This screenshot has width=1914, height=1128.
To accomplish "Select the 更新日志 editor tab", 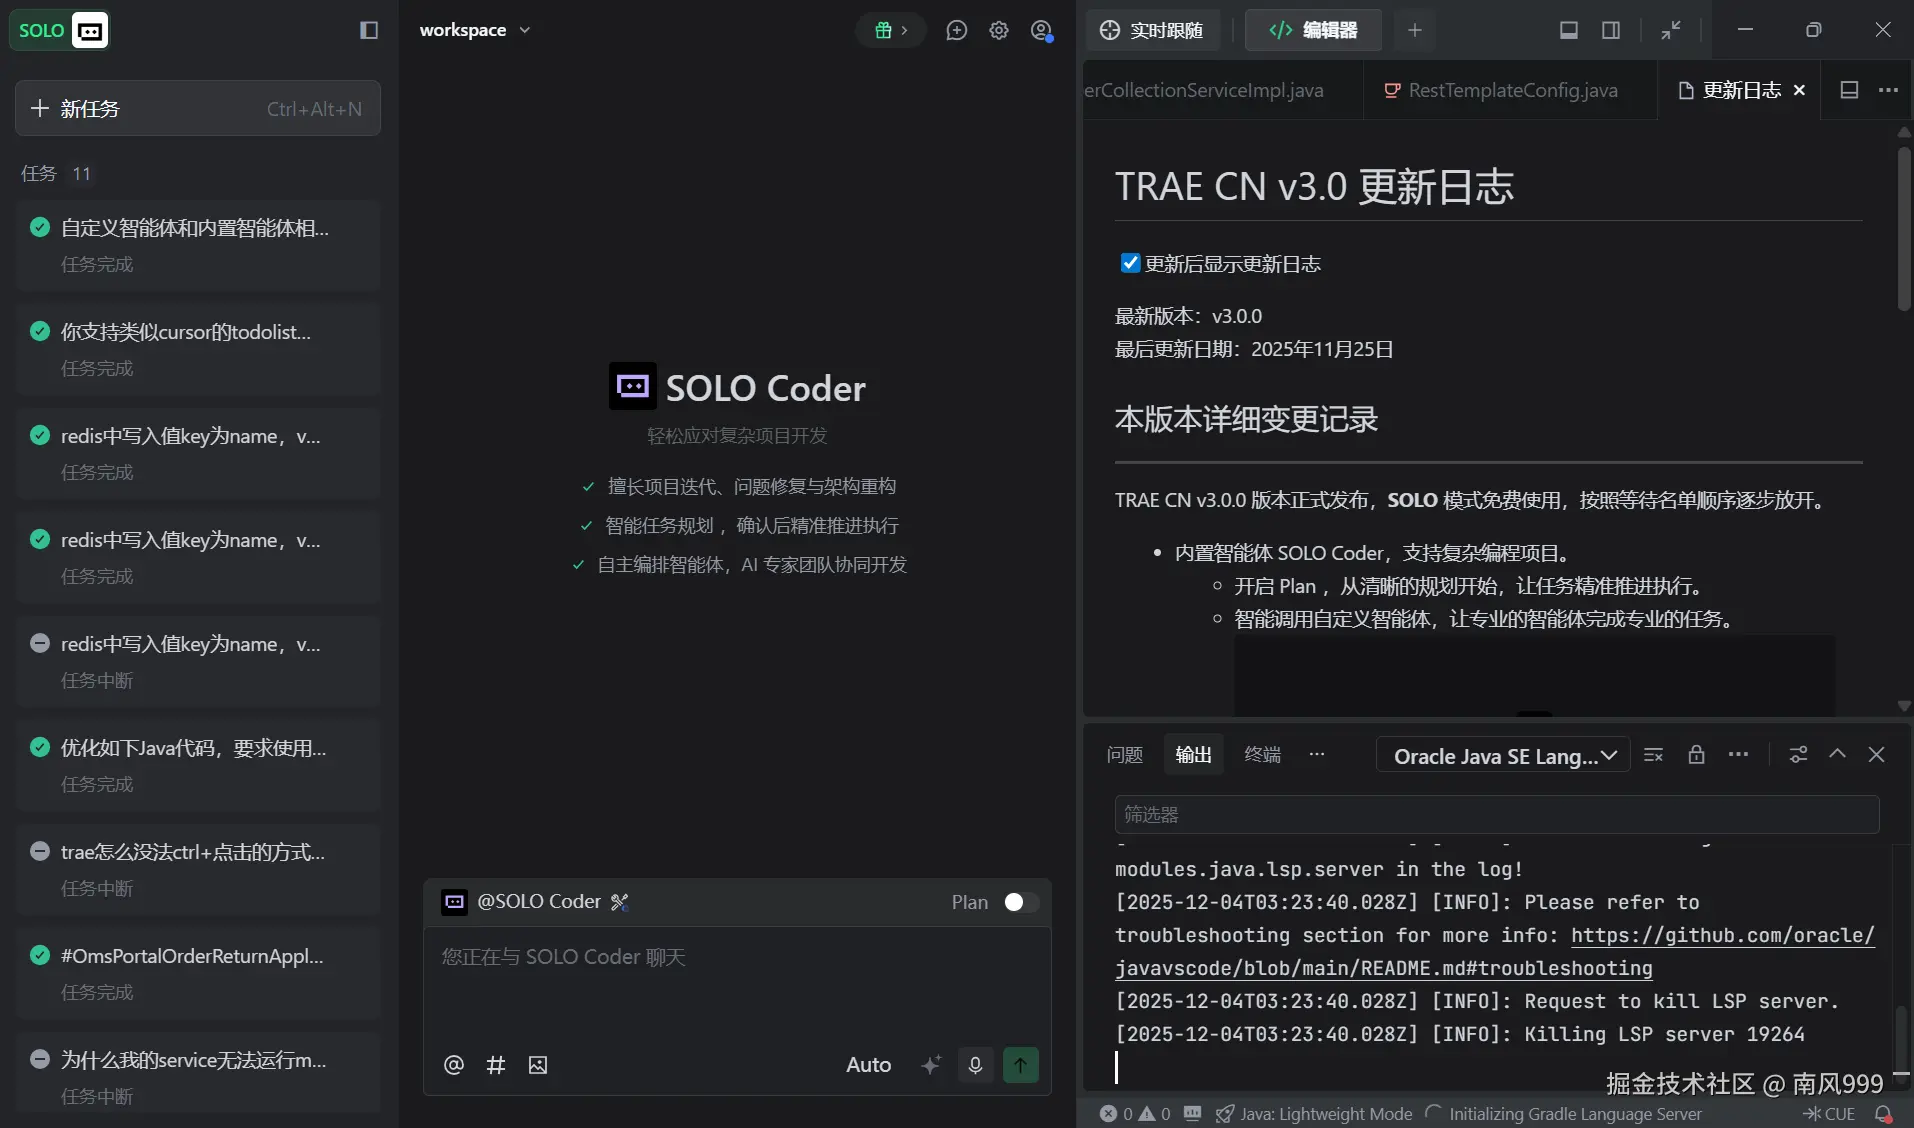I will click(1740, 90).
